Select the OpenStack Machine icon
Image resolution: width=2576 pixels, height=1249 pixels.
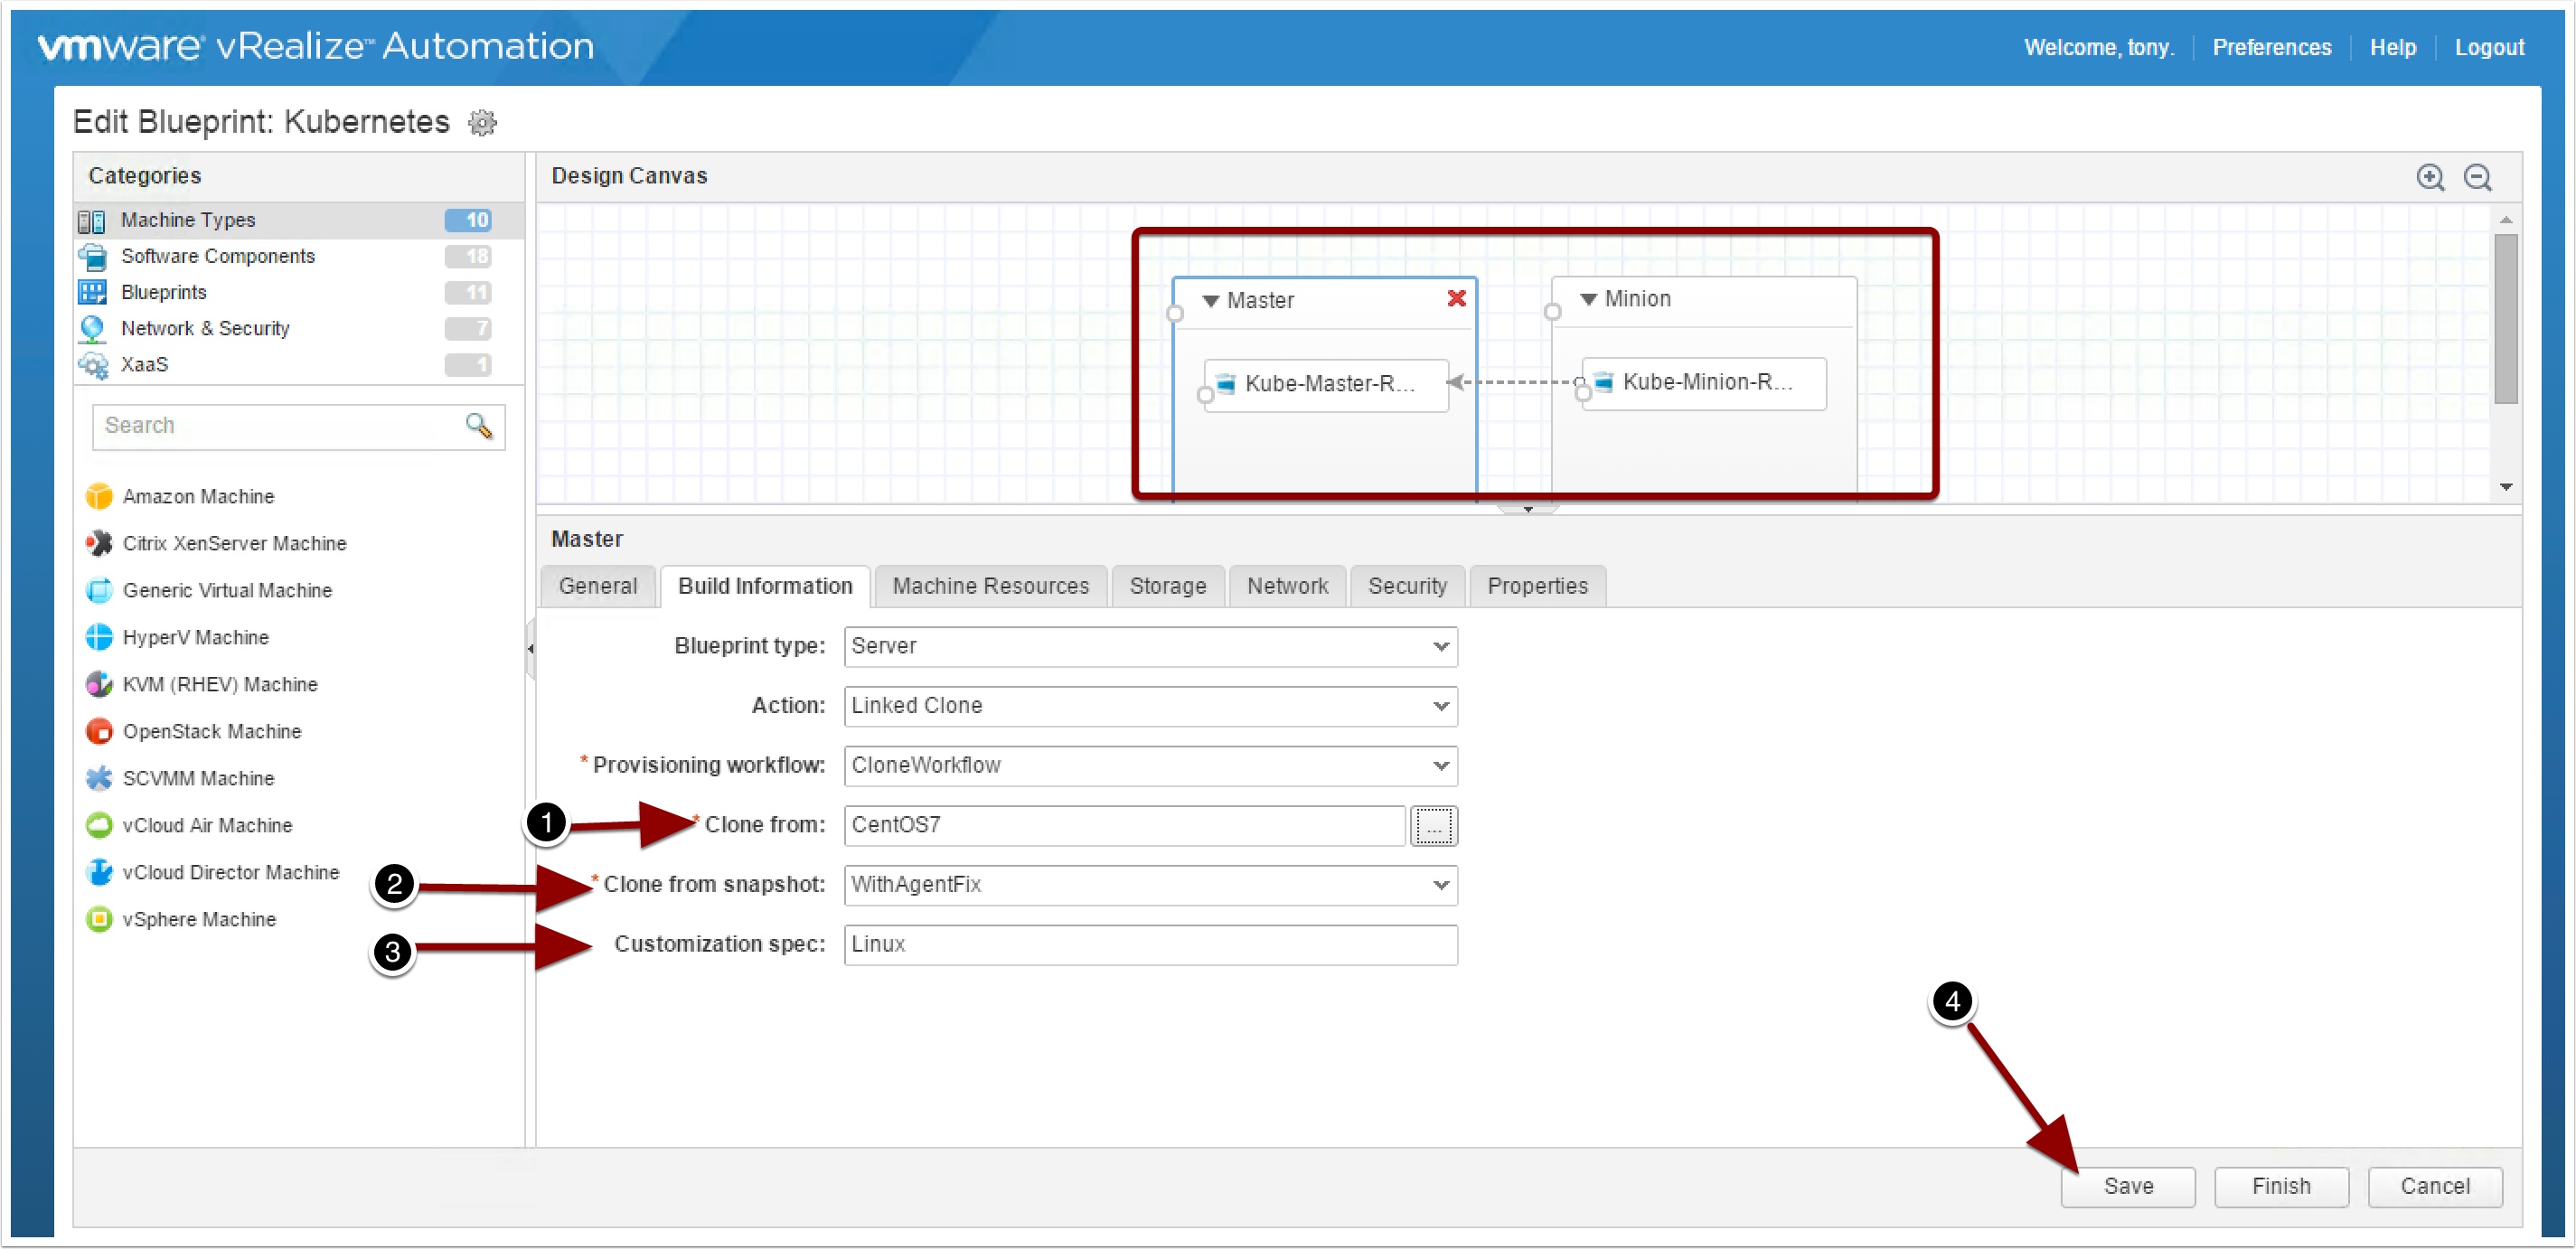tap(99, 731)
